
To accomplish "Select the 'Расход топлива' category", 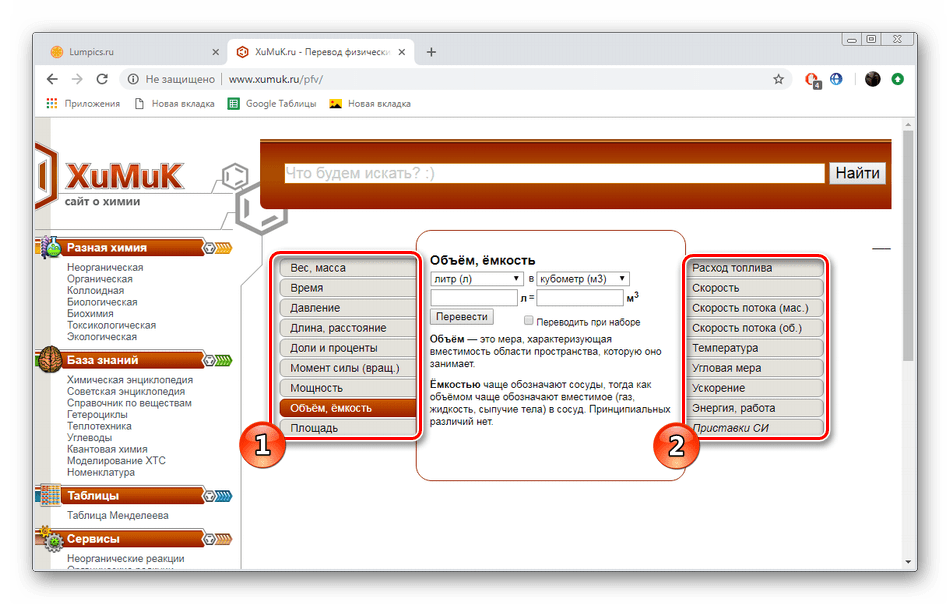I will pyautogui.click(x=756, y=268).
